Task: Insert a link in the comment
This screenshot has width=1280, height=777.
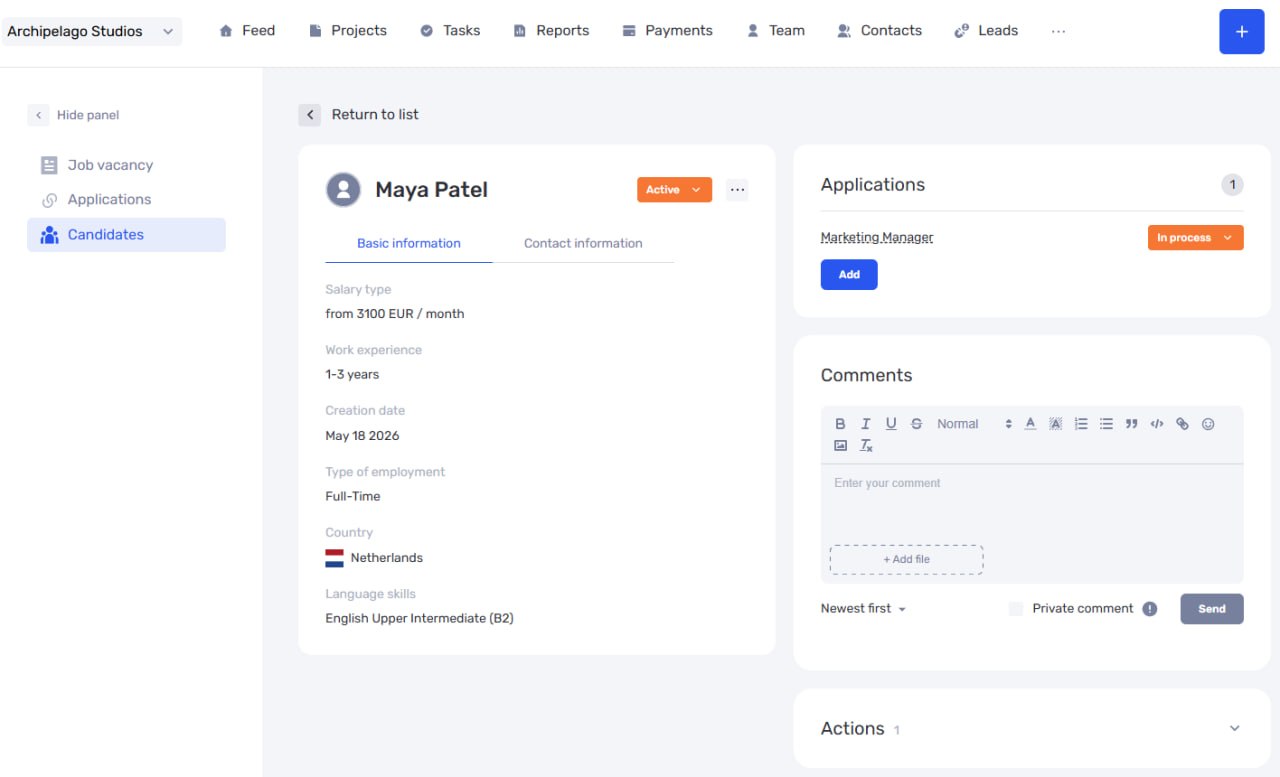Action: pyautogui.click(x=1182, y=424)
